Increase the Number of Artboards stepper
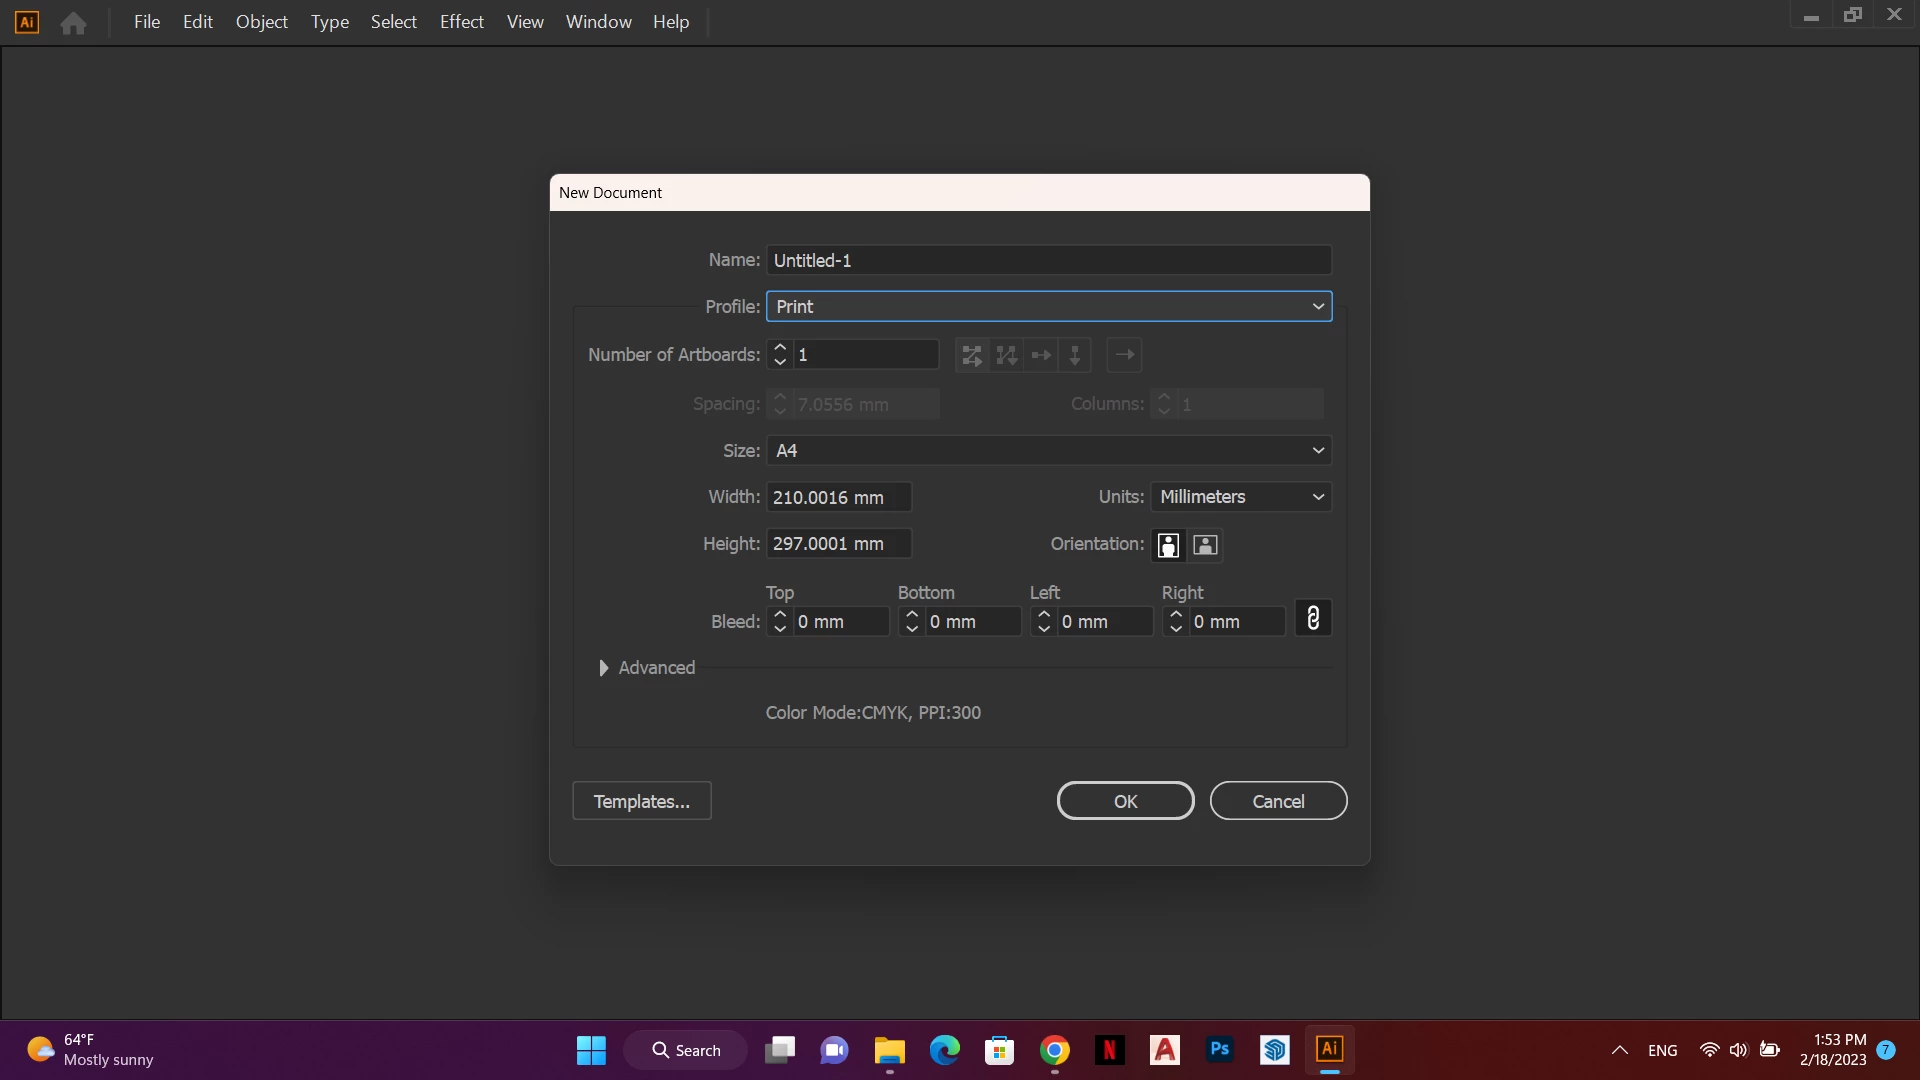The image size is (1920, 1080). [x=780, y=348]
